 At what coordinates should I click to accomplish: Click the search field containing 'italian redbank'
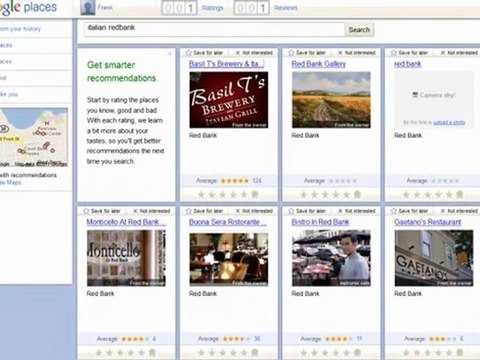point(214,29)
